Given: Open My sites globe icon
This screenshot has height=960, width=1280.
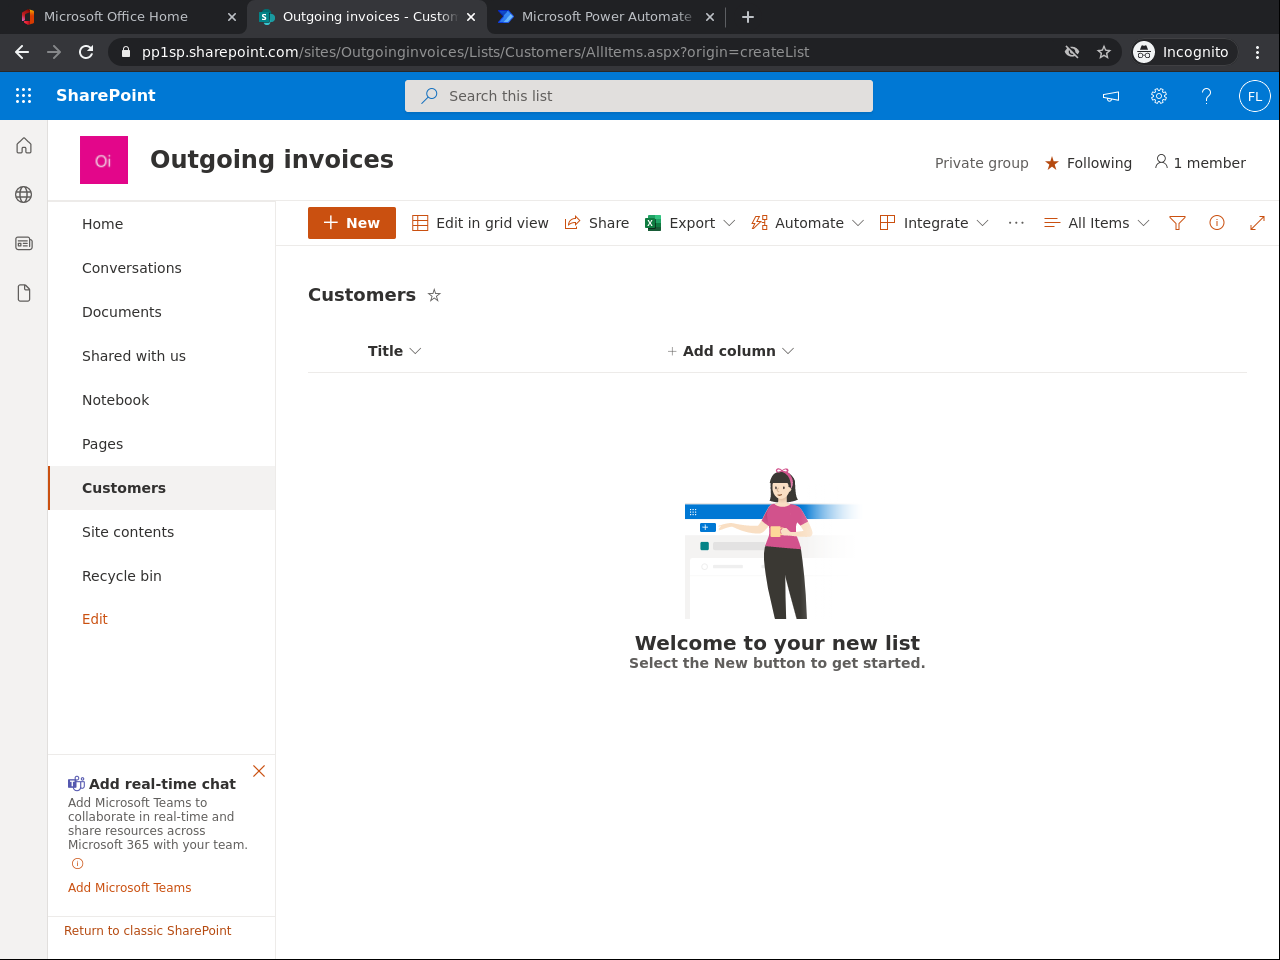Looking at the screenshot, I should click(24, 195).
